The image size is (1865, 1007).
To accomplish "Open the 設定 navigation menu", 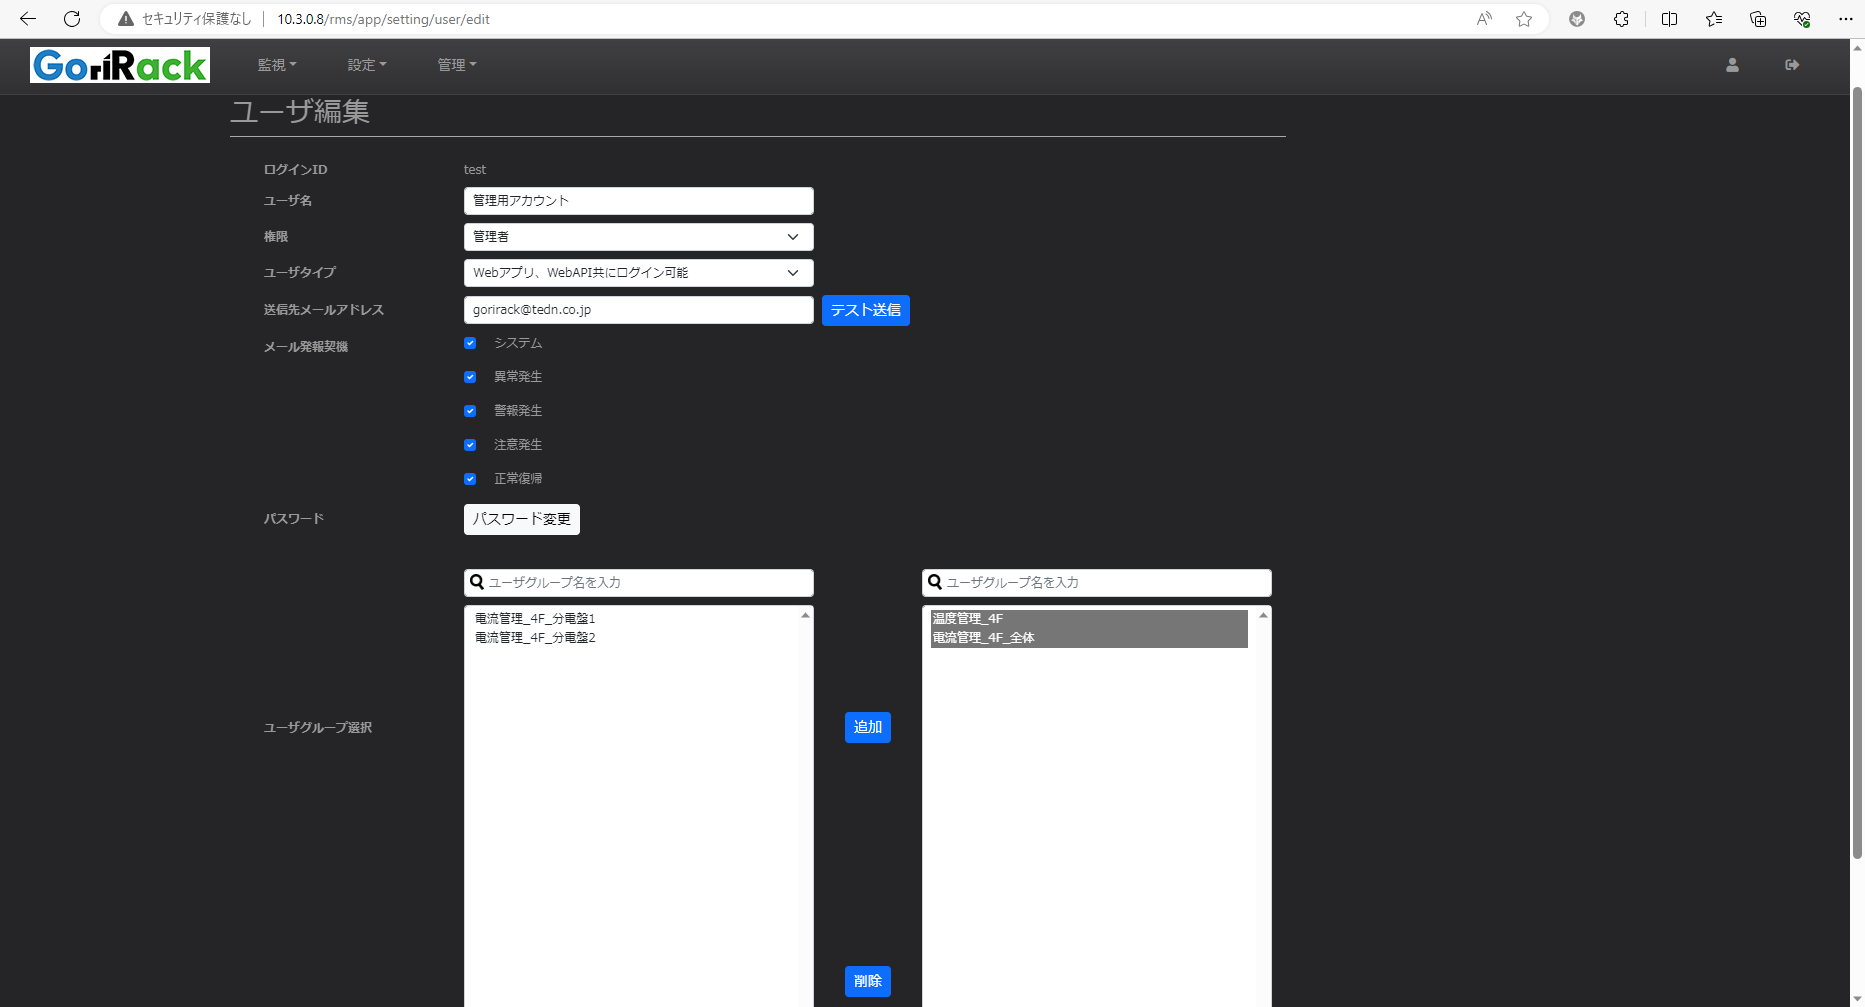I will click(367, 65).
